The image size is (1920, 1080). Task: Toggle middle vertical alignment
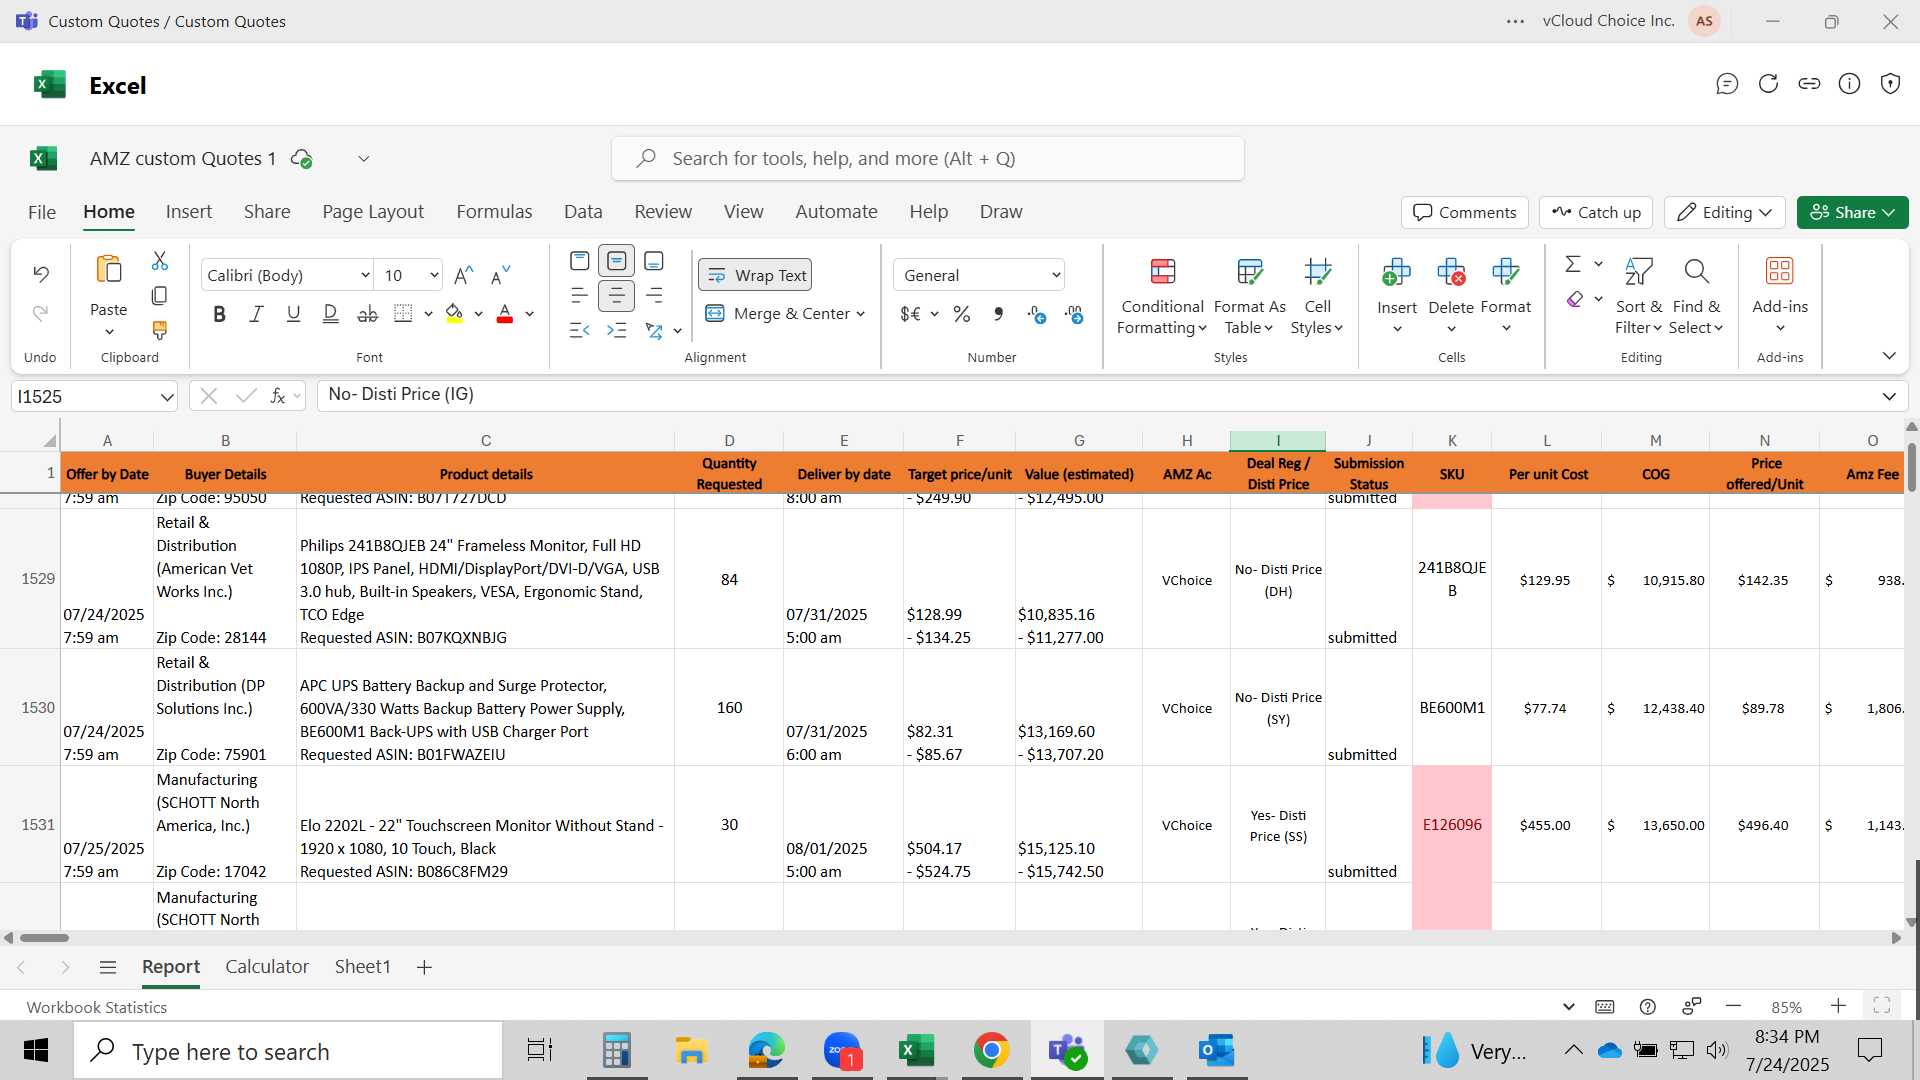[x=617, y=261]
